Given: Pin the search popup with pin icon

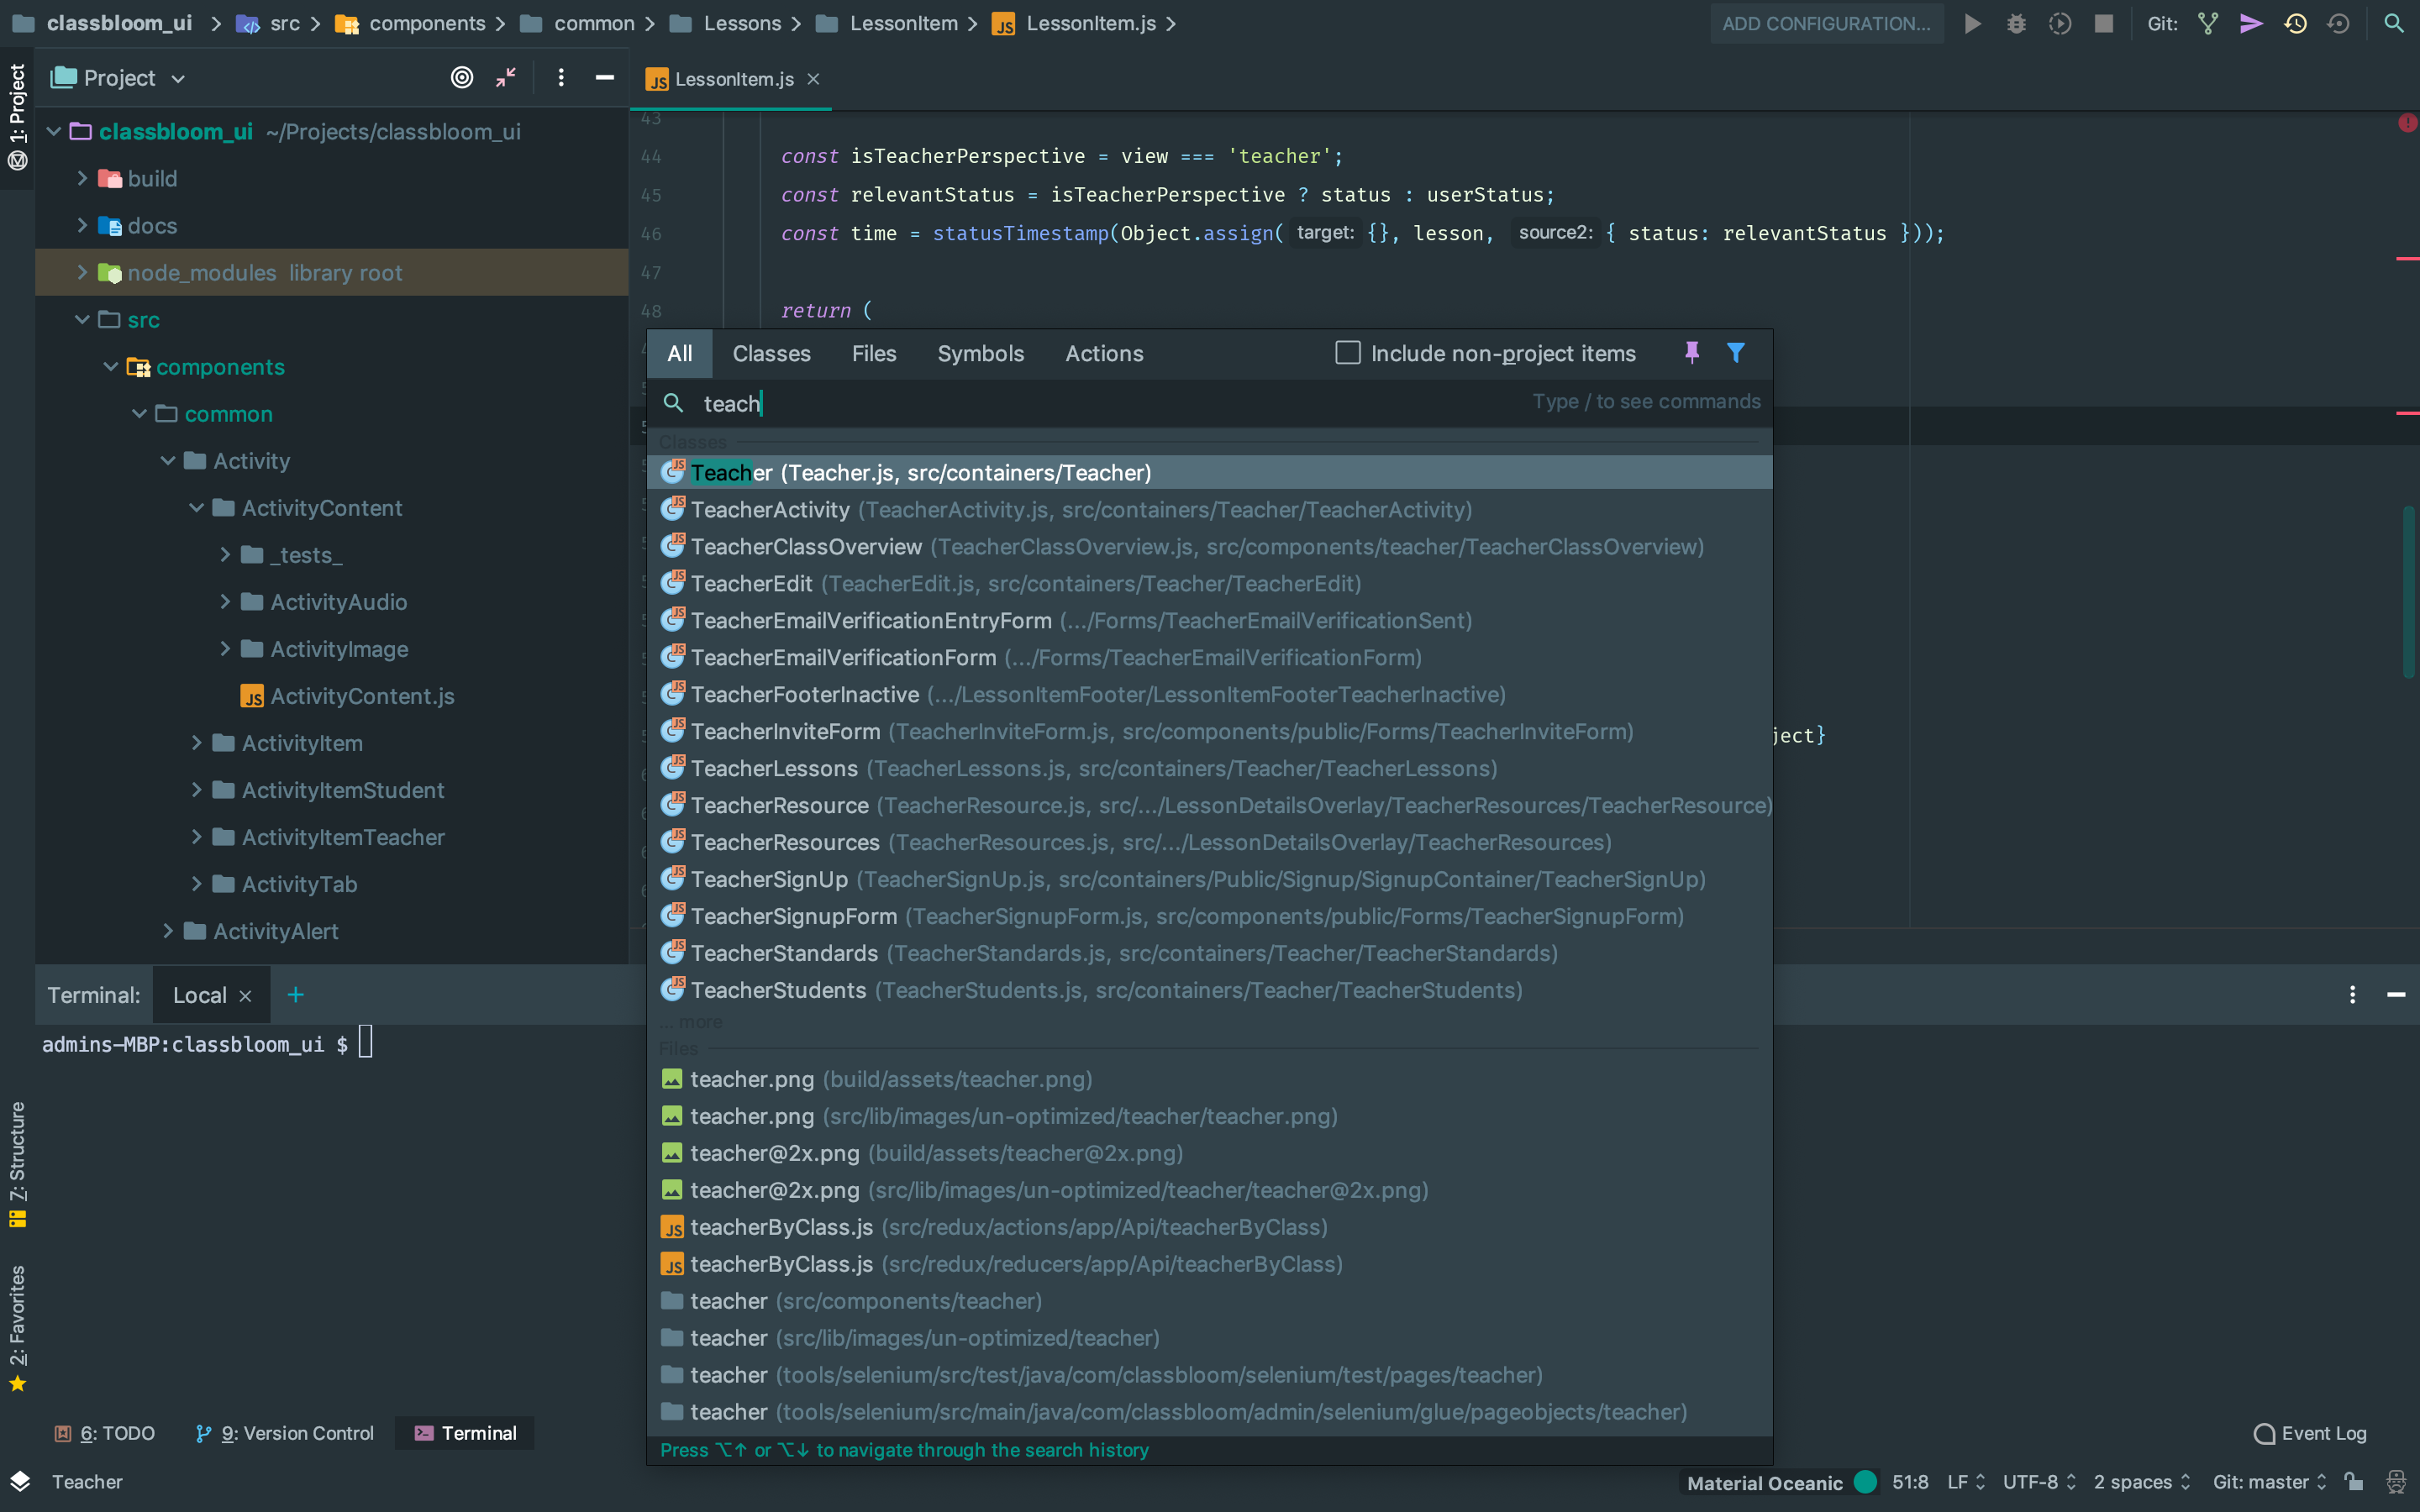Looking at the screenshot, I should (1691, 353).
